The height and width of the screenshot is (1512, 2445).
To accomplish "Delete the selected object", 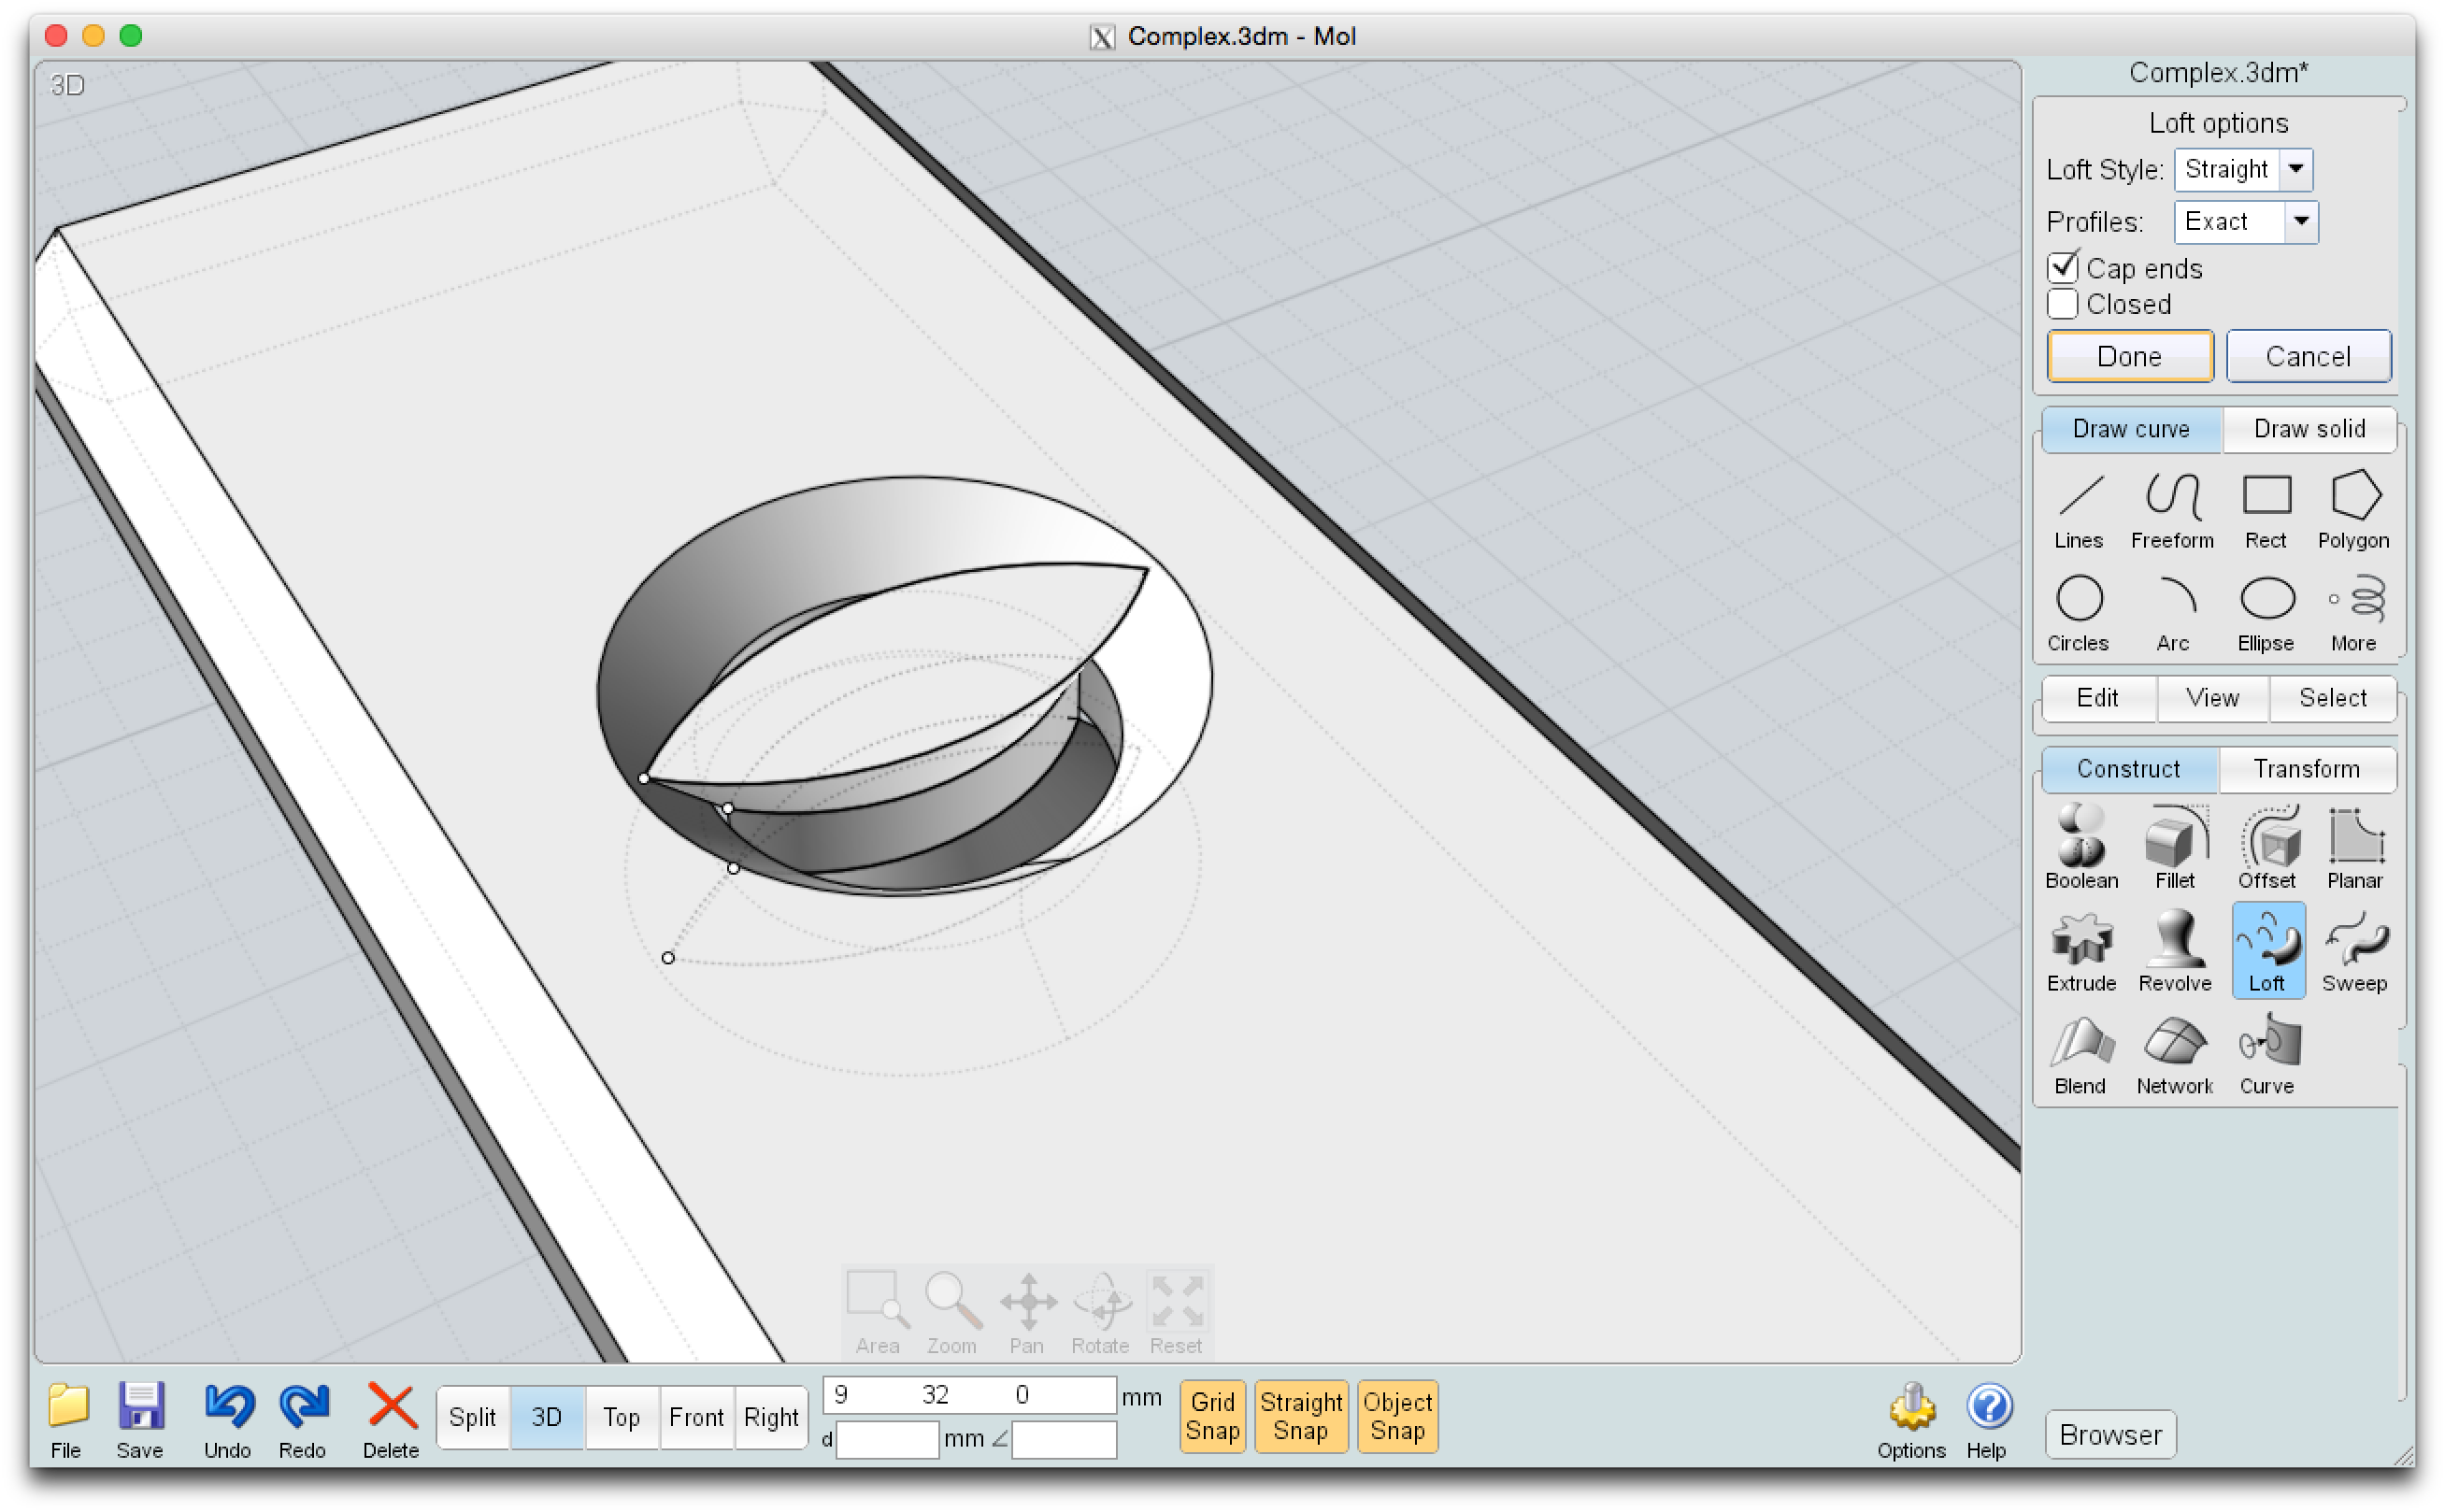I will coord(391,1421).
